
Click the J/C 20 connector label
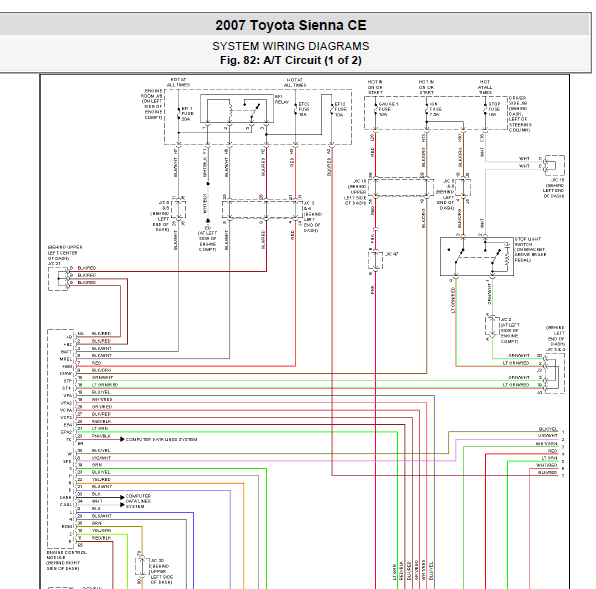pos(162,571)
